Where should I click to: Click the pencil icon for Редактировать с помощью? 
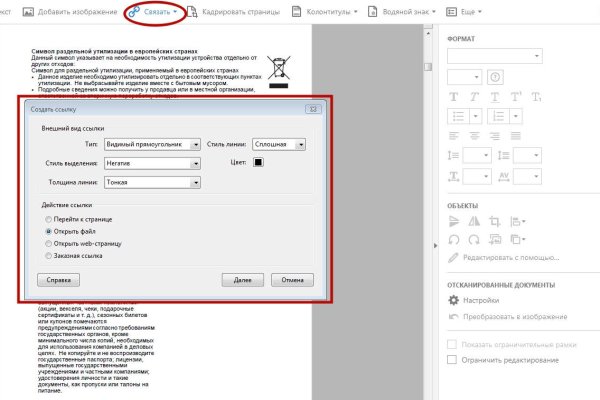coord(454,258)
